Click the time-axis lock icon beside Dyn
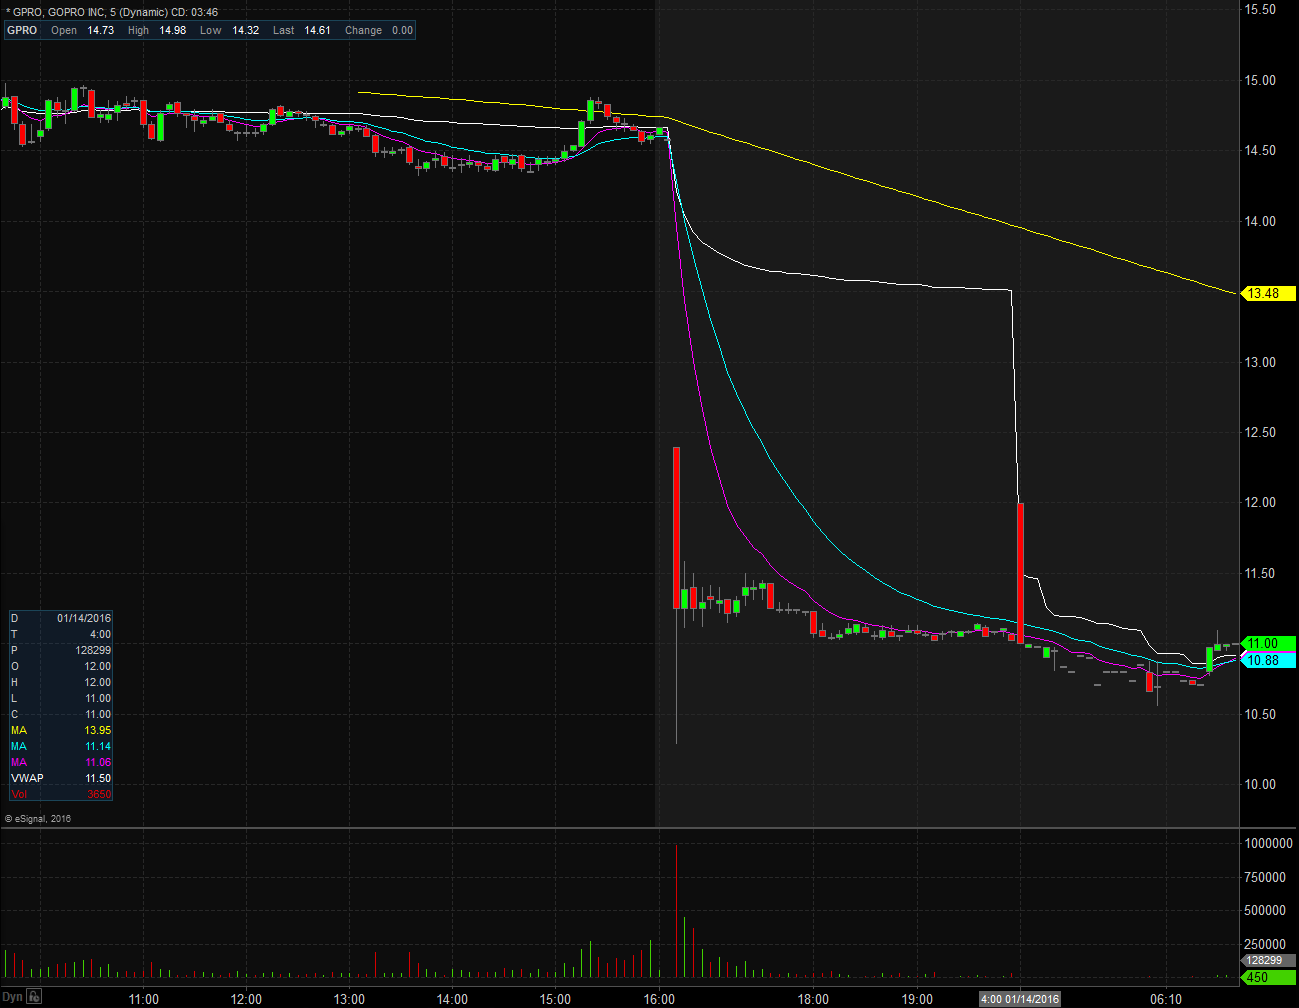 click(34, 997)
